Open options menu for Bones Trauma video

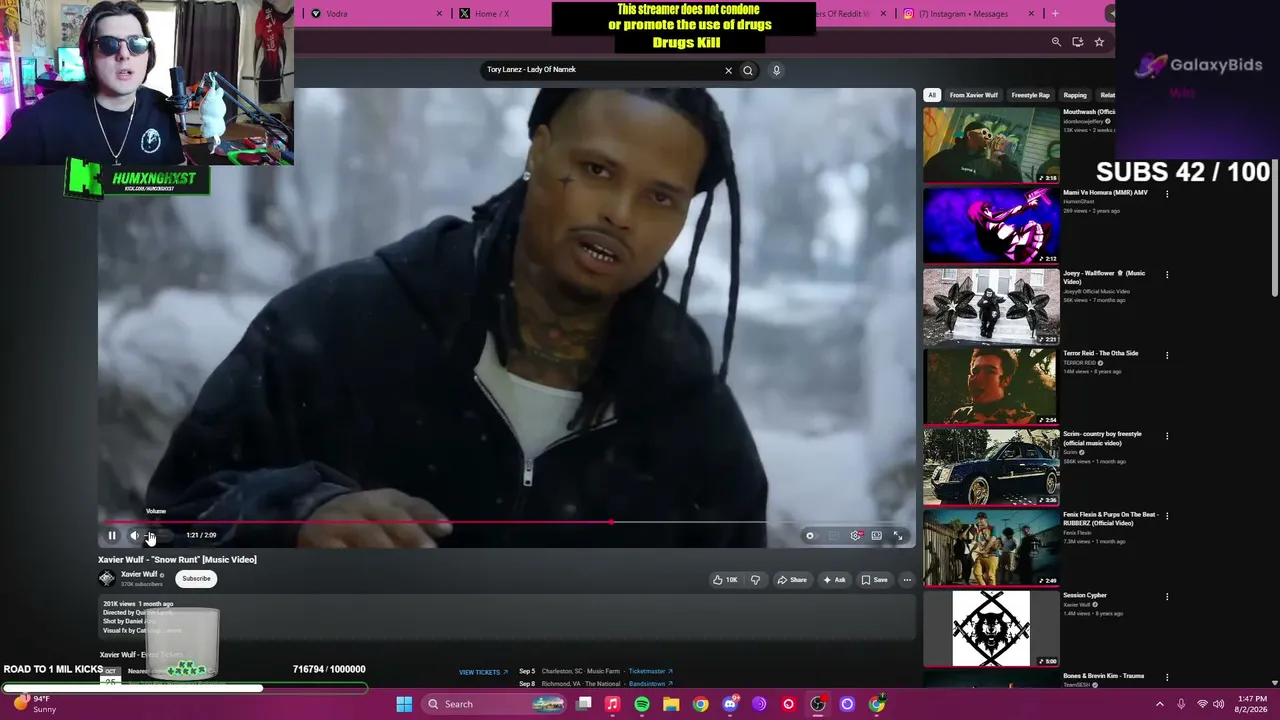point(1167,678)
